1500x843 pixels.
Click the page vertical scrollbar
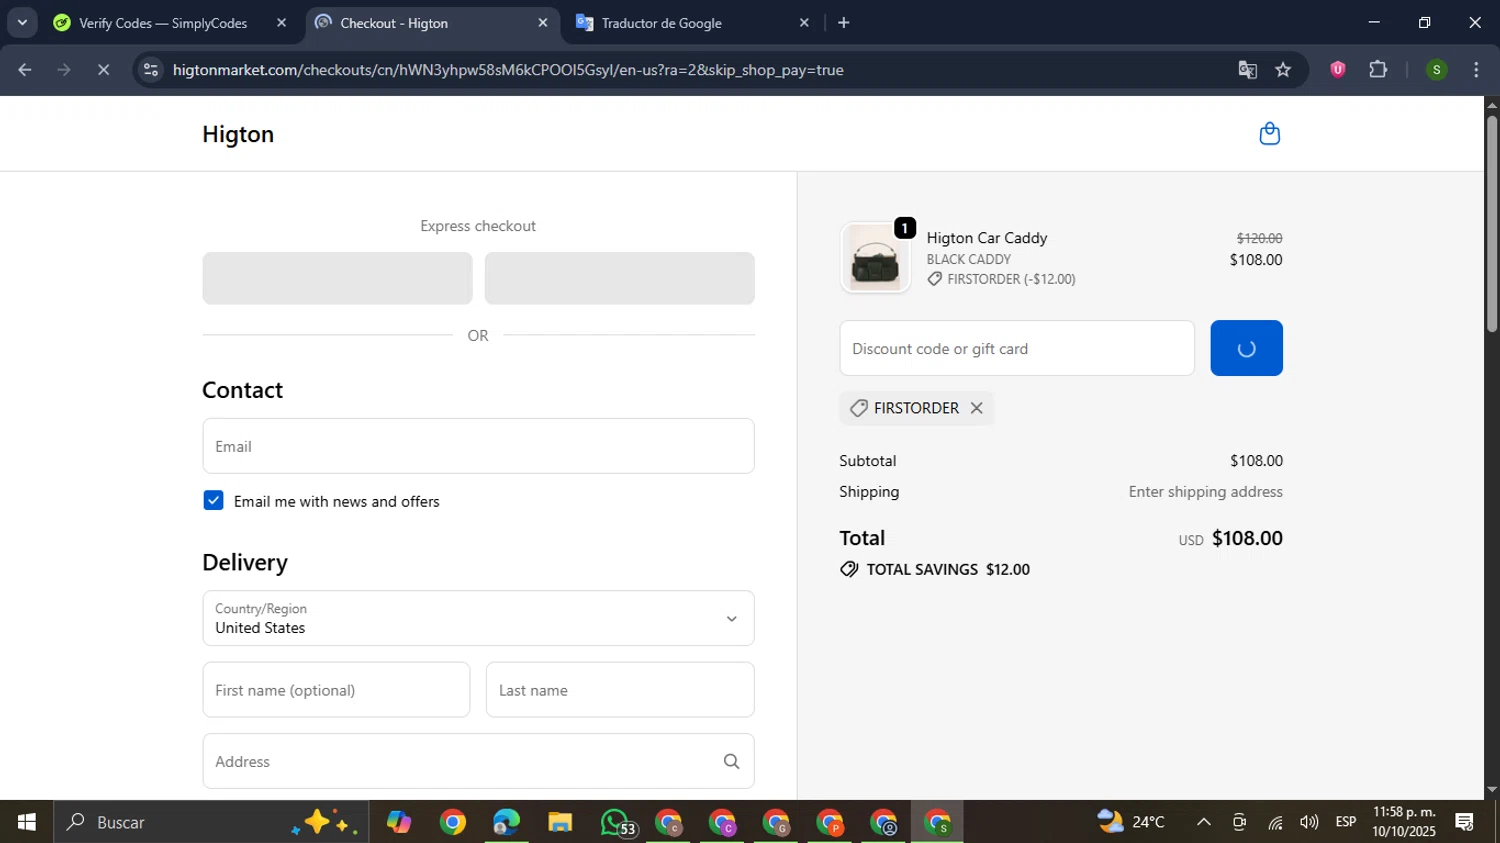coord(1492,224)
